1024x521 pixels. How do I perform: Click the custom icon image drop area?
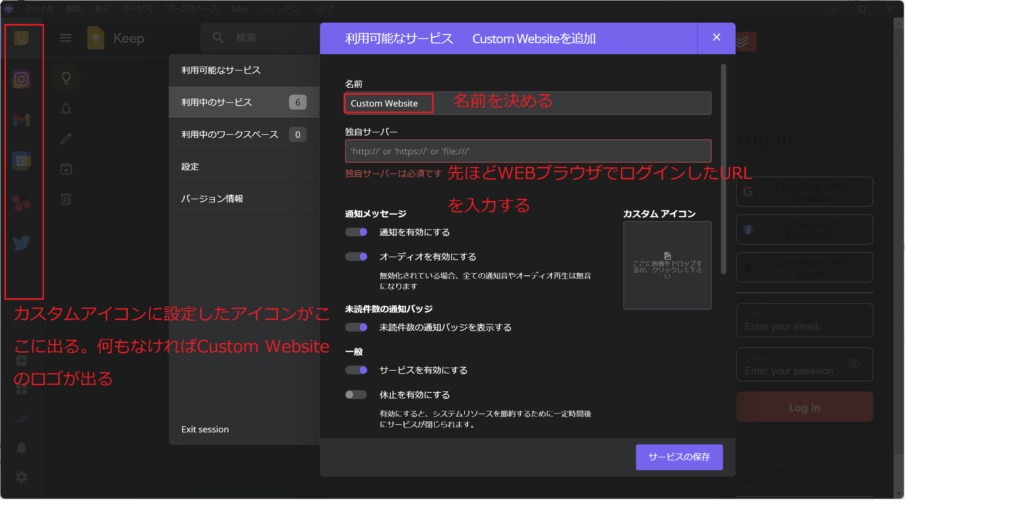(667, 265)
